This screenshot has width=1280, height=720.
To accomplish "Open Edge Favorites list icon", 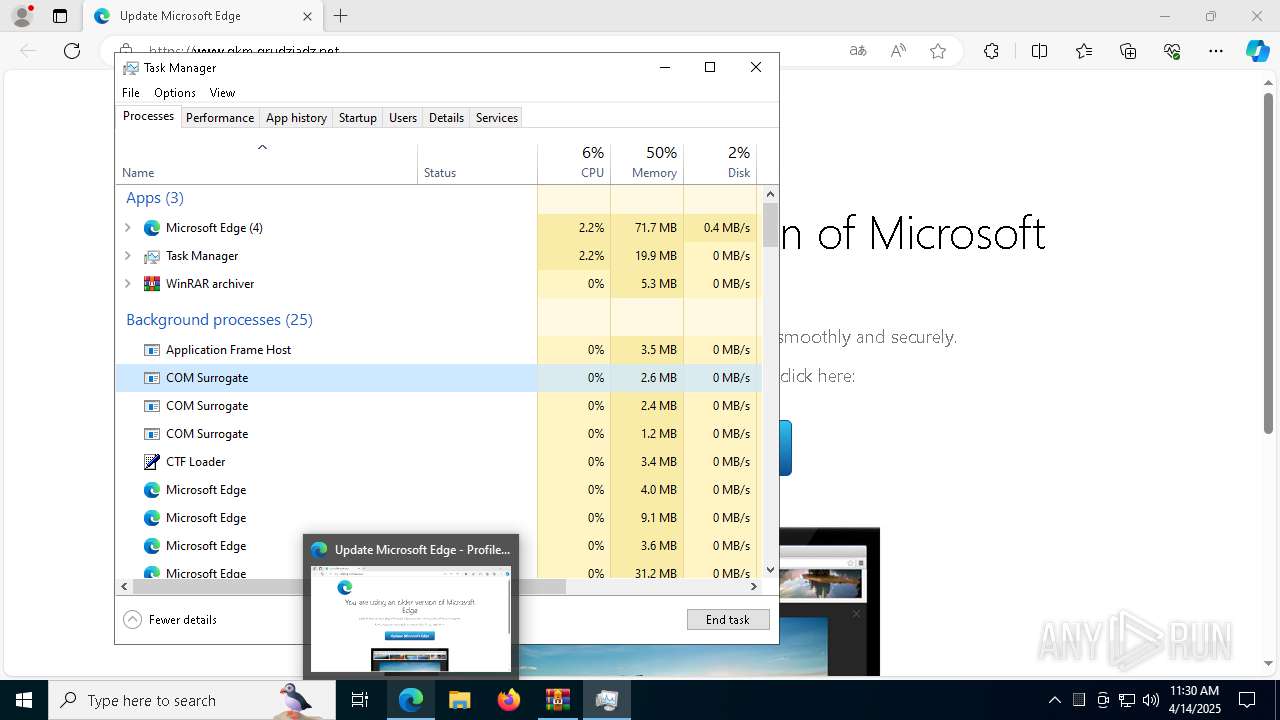I will [1084, 51].
